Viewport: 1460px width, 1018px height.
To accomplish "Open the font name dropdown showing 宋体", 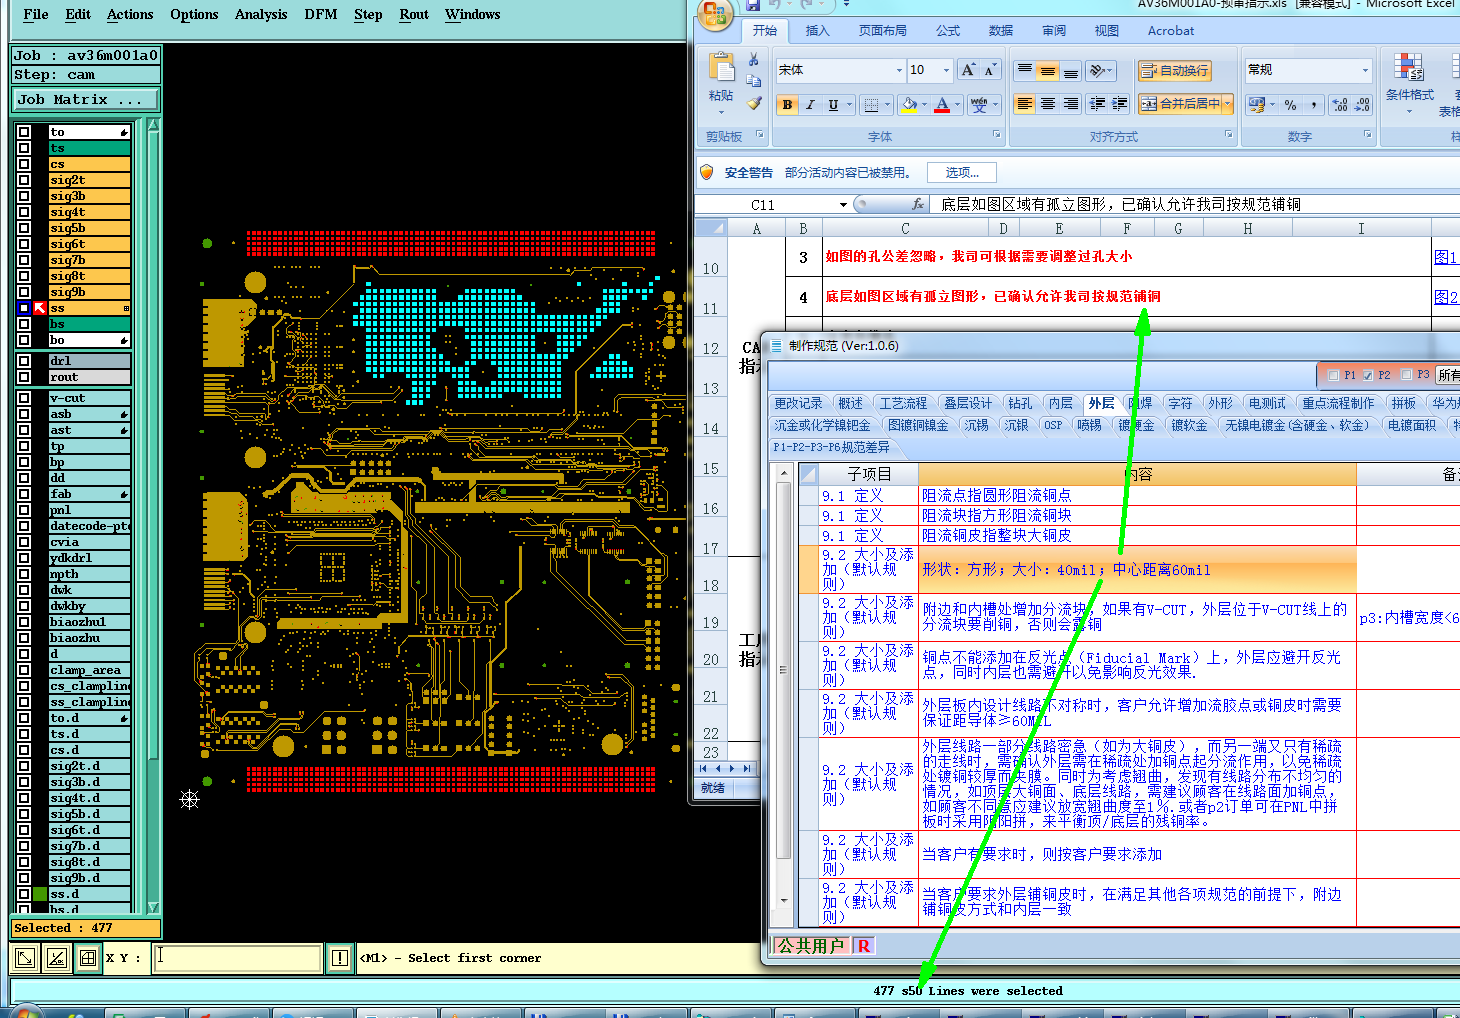I will [898, 70].
